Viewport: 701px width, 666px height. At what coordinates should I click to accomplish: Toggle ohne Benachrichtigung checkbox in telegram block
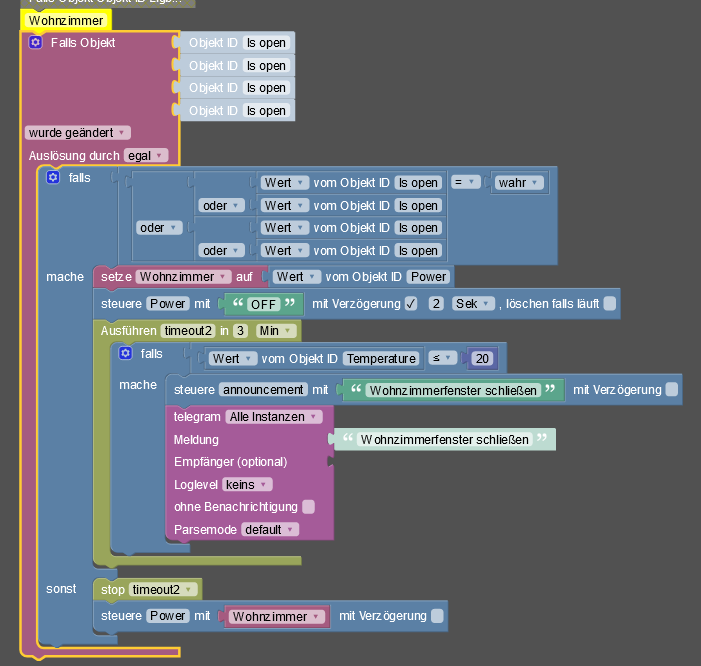(x=308, y=507)
